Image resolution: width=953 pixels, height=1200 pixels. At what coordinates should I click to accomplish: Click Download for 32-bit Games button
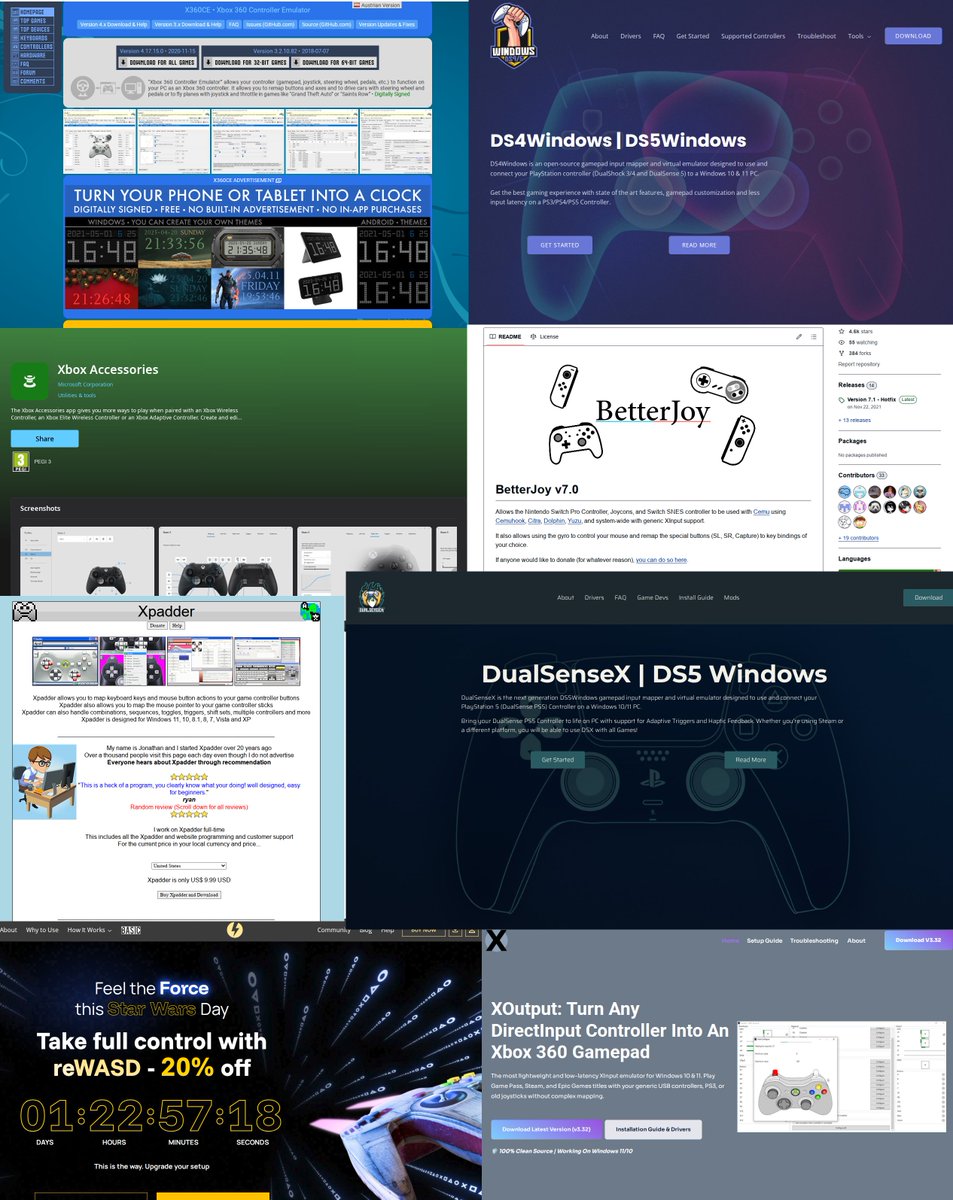click(x=246, y=61)
